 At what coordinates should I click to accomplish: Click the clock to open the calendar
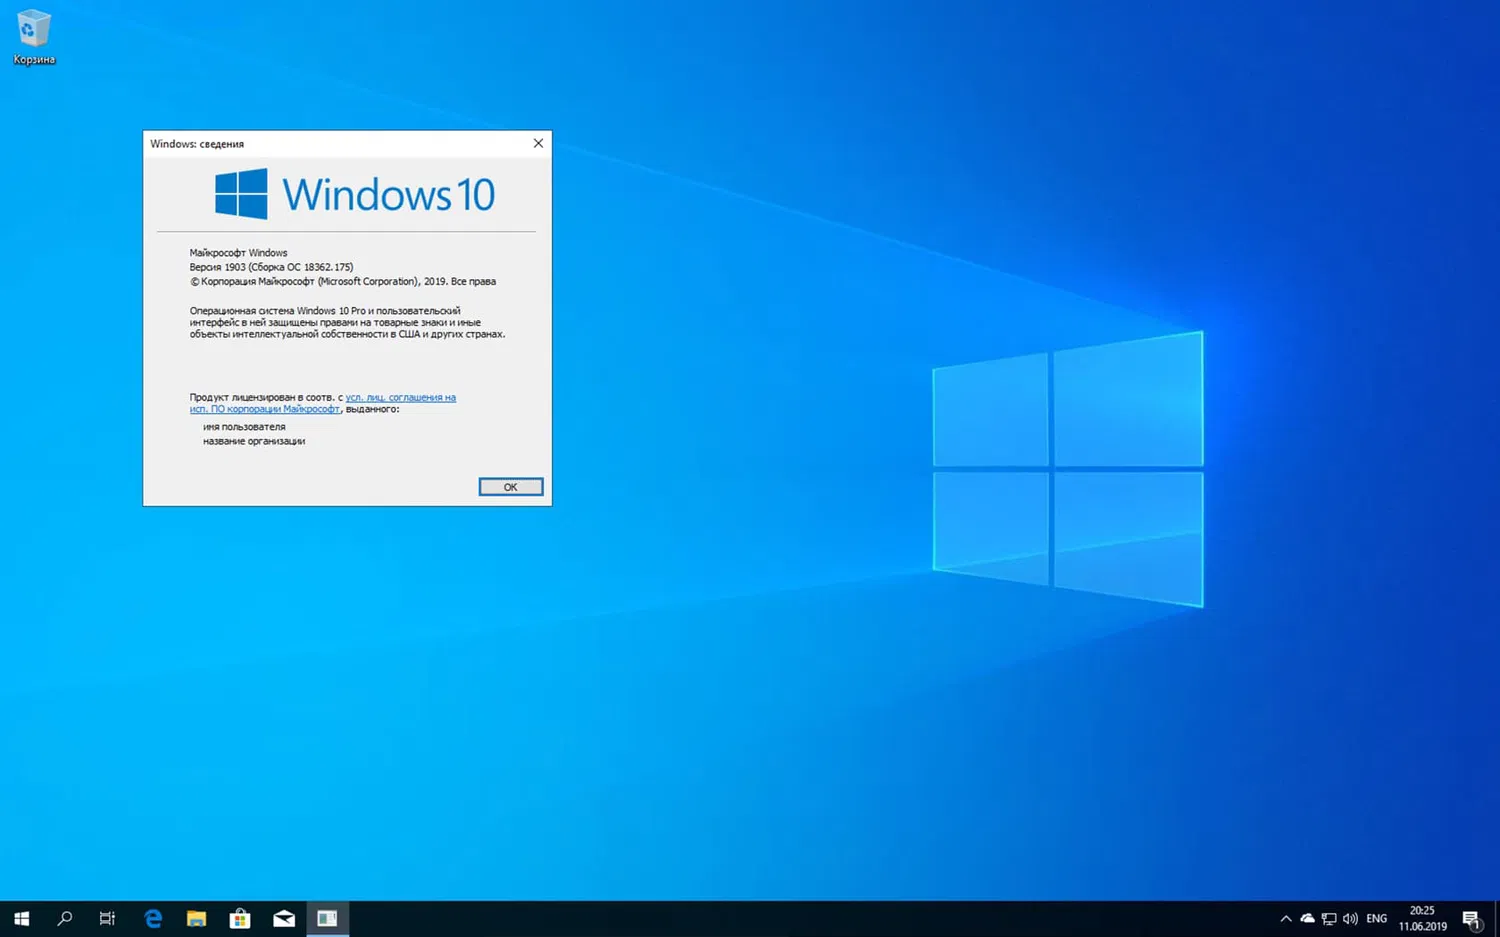(1421, 917)
